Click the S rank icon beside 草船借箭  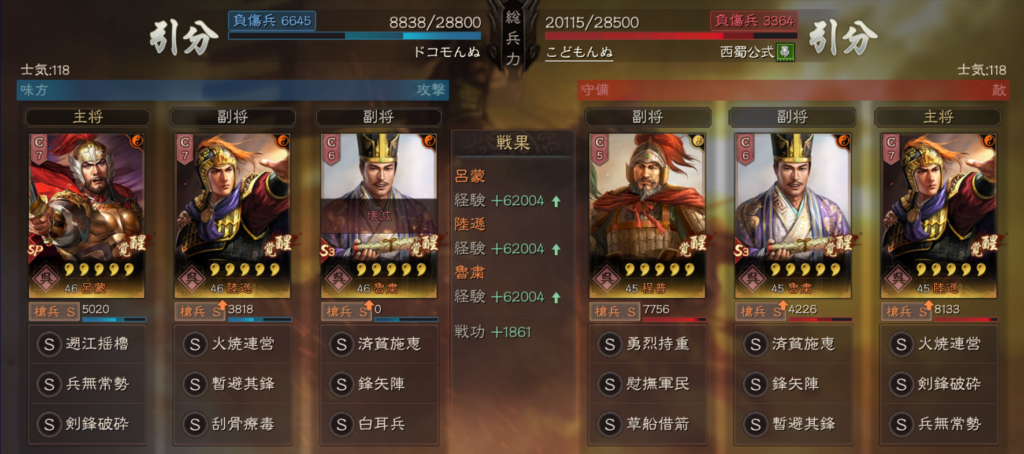609,423
